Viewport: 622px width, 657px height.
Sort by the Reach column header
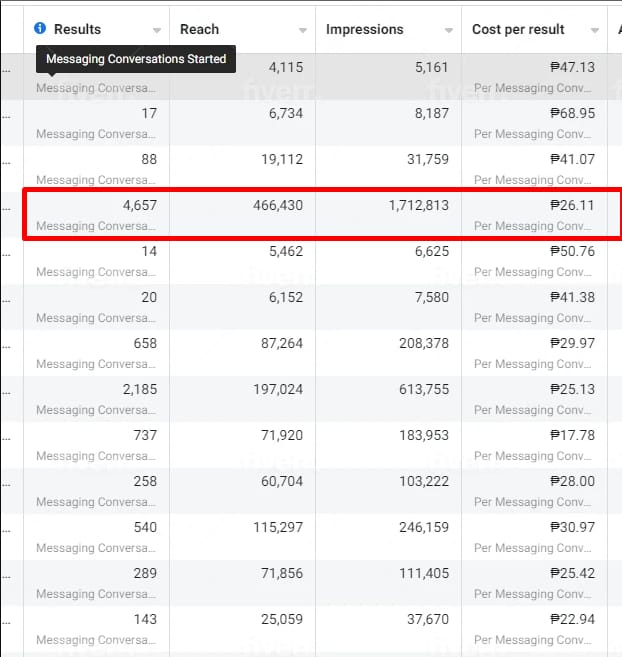point(200,30)
